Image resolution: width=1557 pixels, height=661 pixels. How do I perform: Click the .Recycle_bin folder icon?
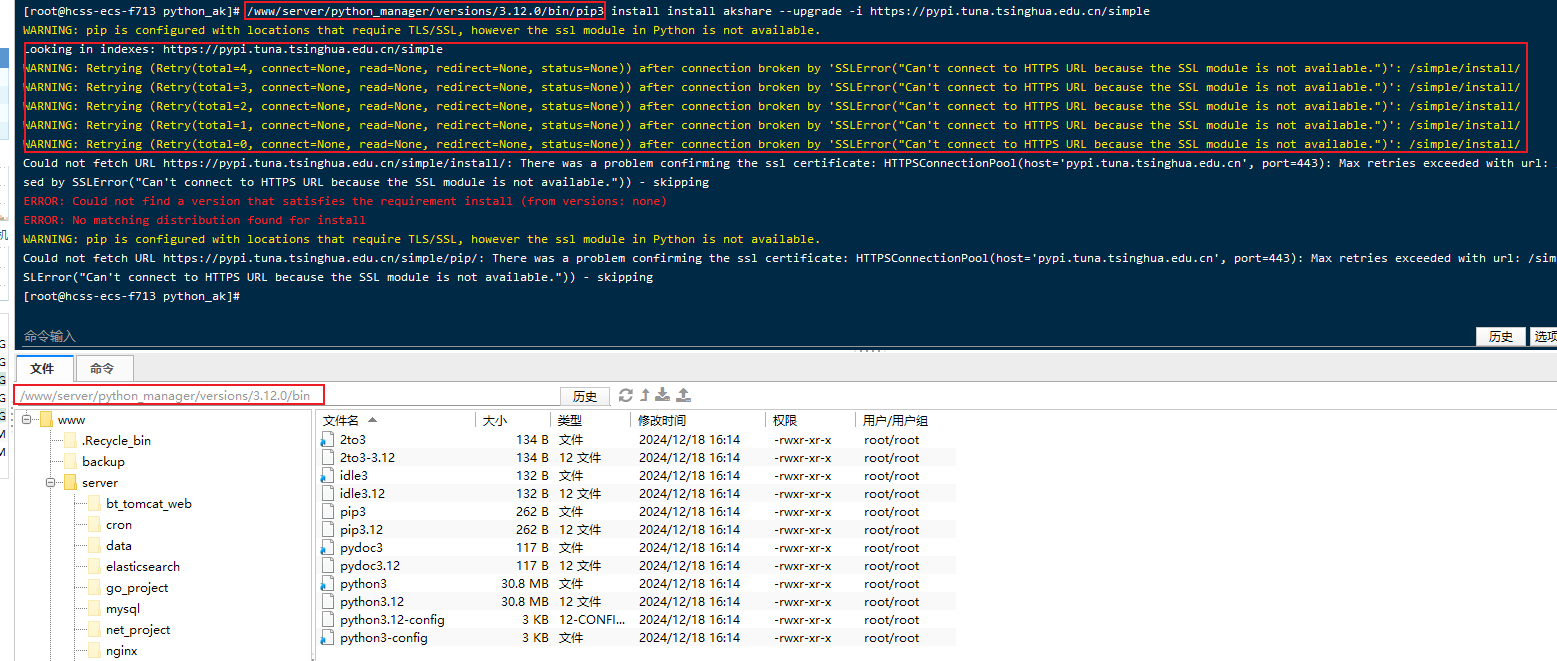69,441
